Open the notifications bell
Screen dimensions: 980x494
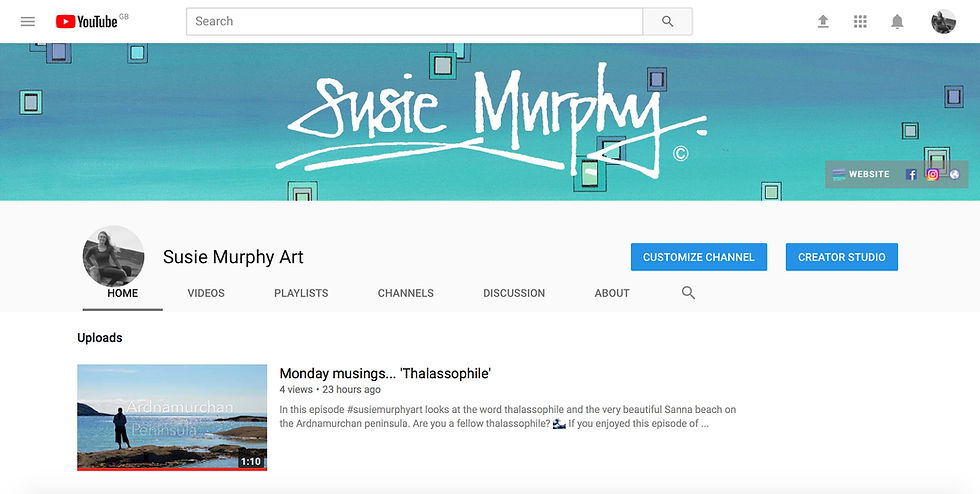tap(897, 21)
